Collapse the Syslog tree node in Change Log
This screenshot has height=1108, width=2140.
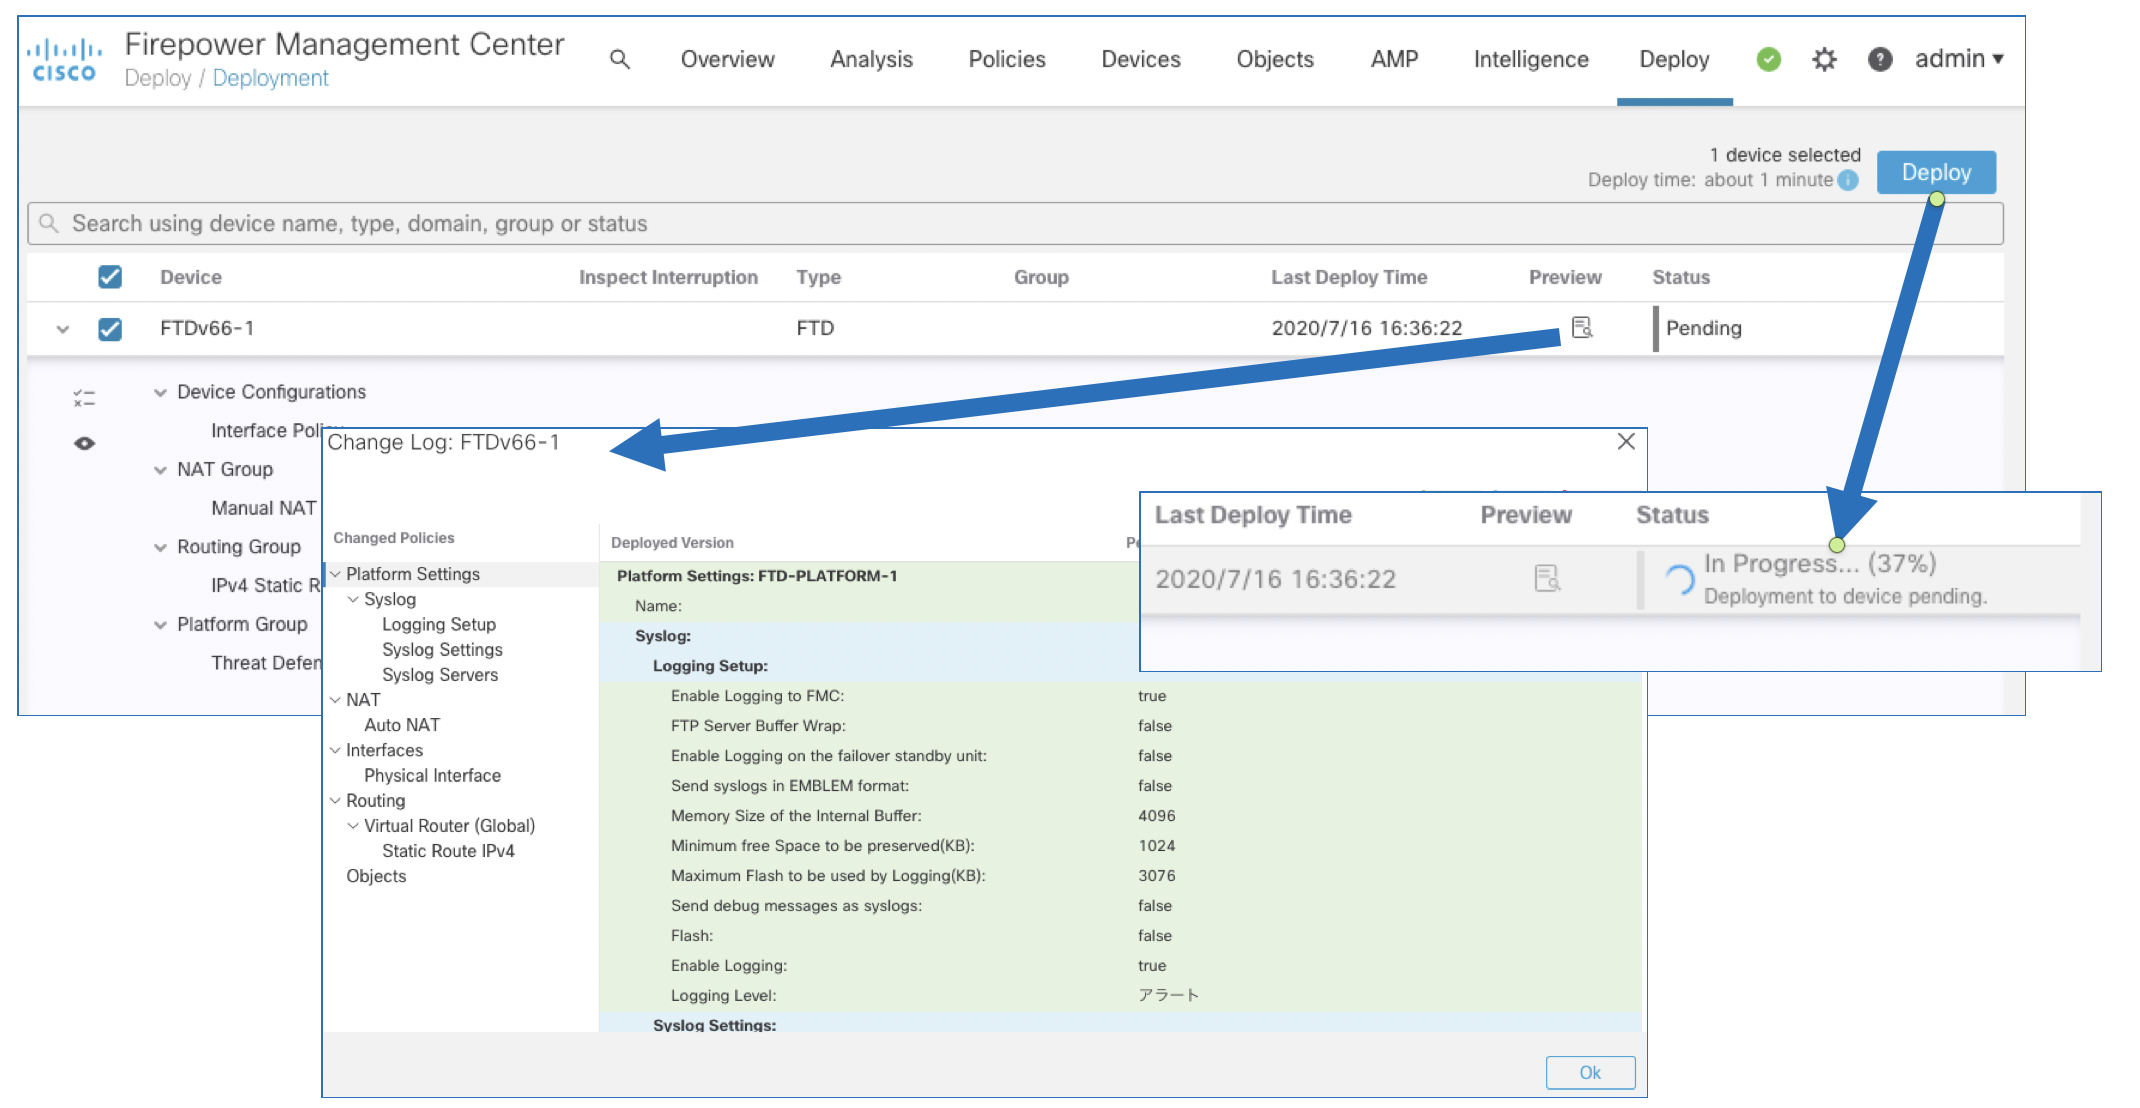pyautogui.click(x=353, y=599)
